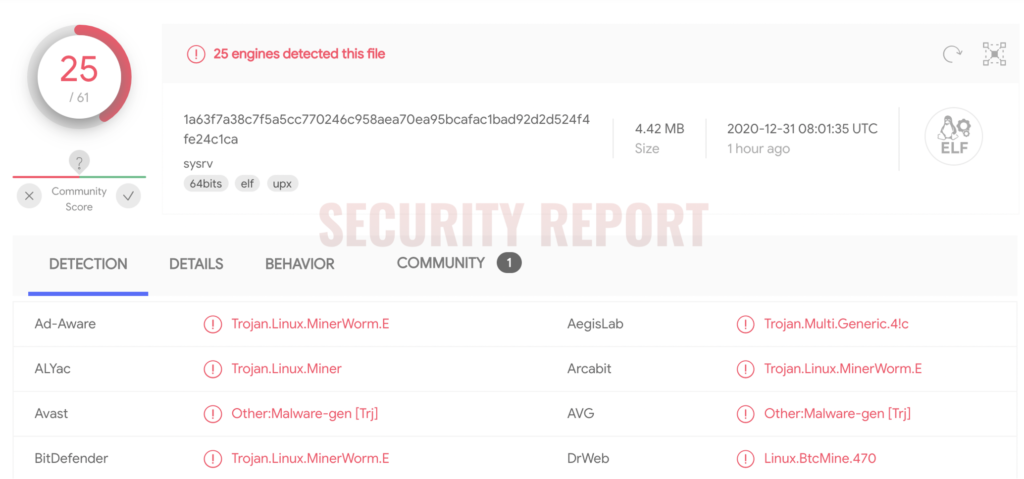
Task: Click the upx tag
Action: pos(283,184)
